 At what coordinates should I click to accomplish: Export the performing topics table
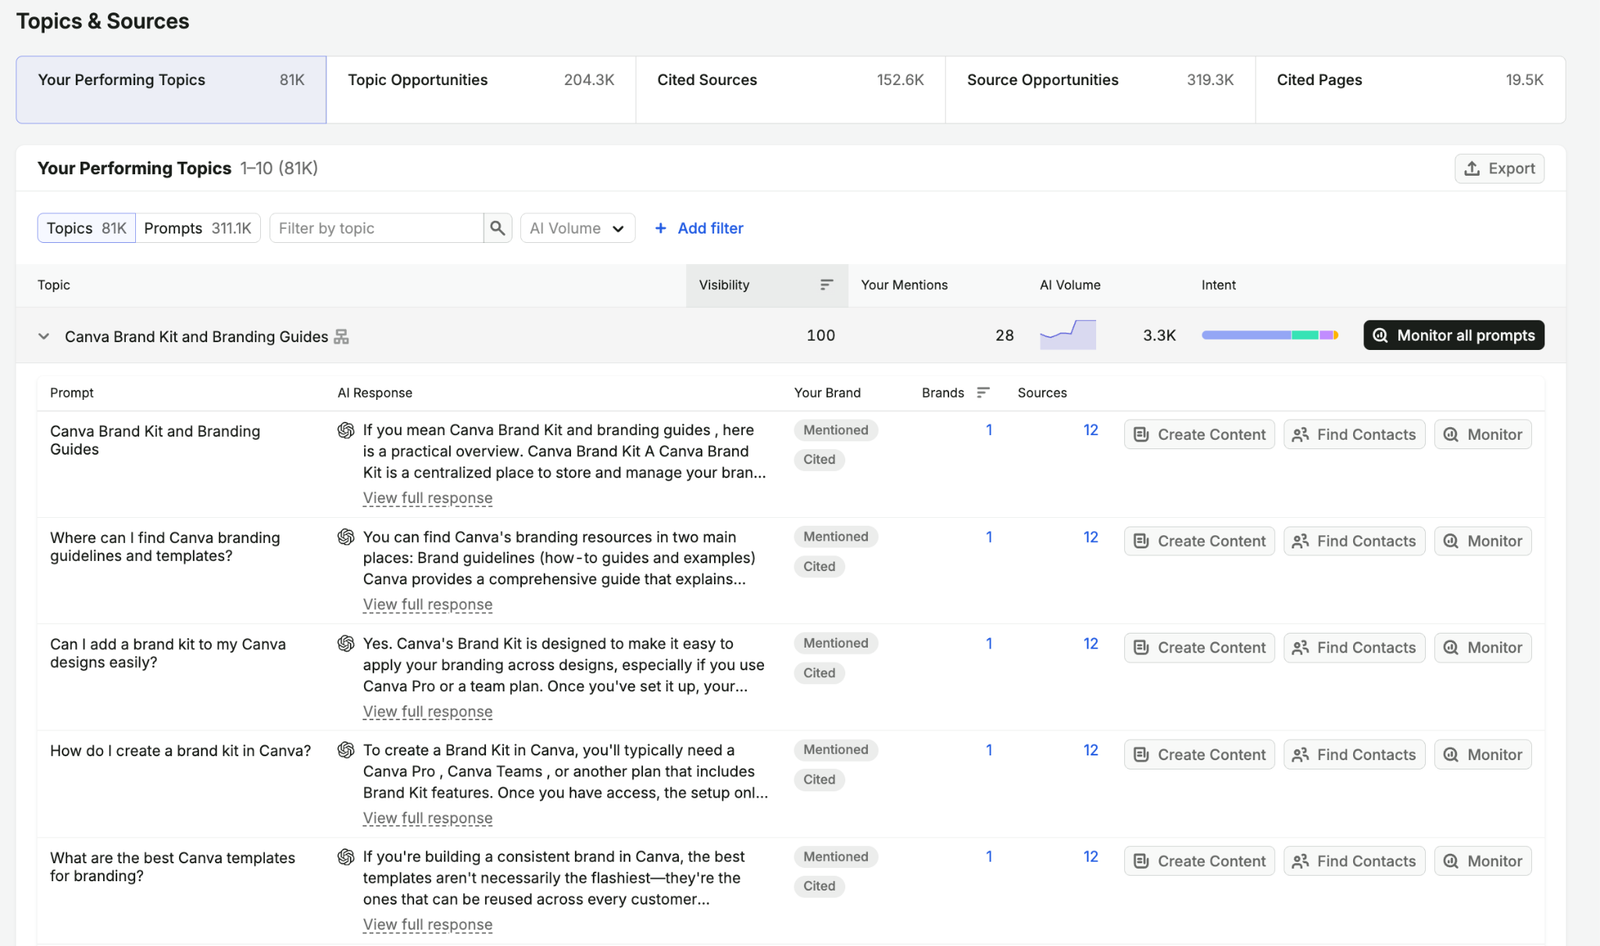[1499, 169]
